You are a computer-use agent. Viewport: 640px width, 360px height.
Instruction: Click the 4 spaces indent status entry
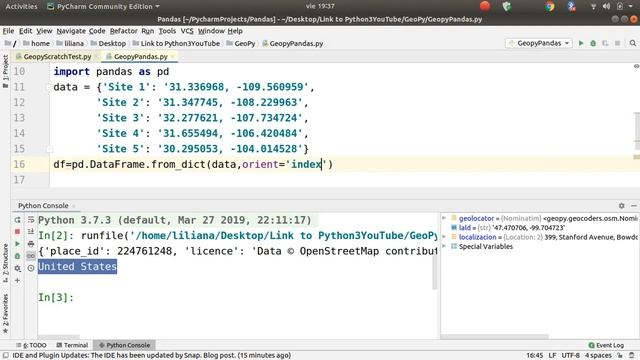(599, 356)
